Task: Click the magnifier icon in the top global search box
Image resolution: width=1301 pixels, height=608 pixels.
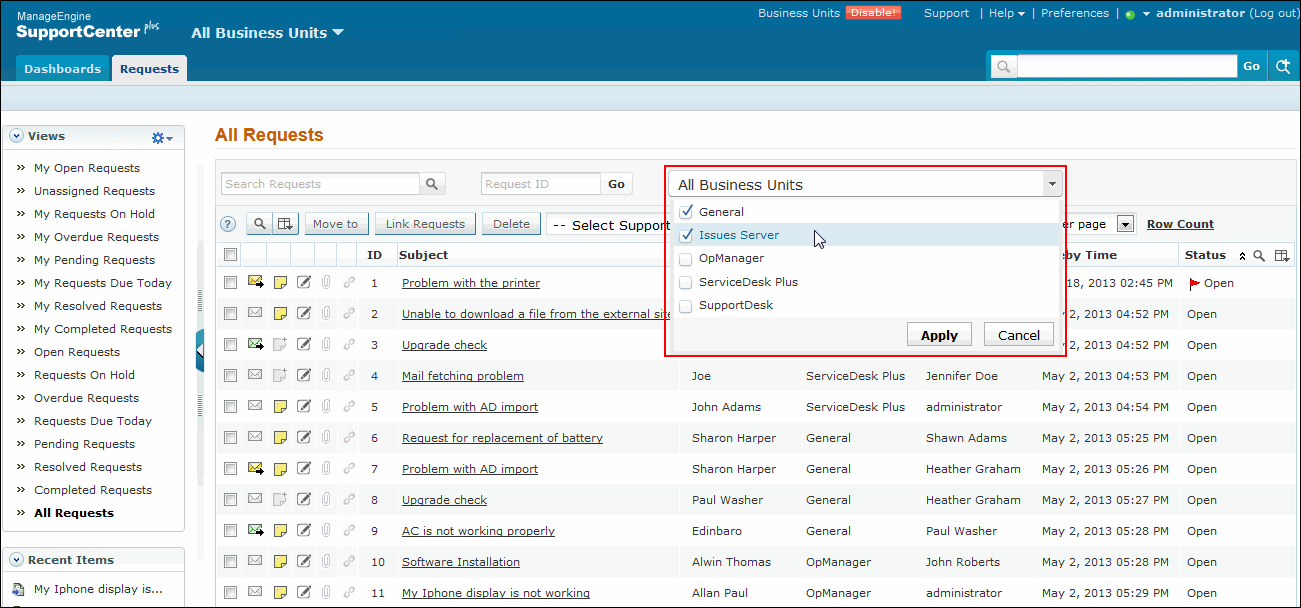Action: pyautogui.click(x=1003, y=67)
